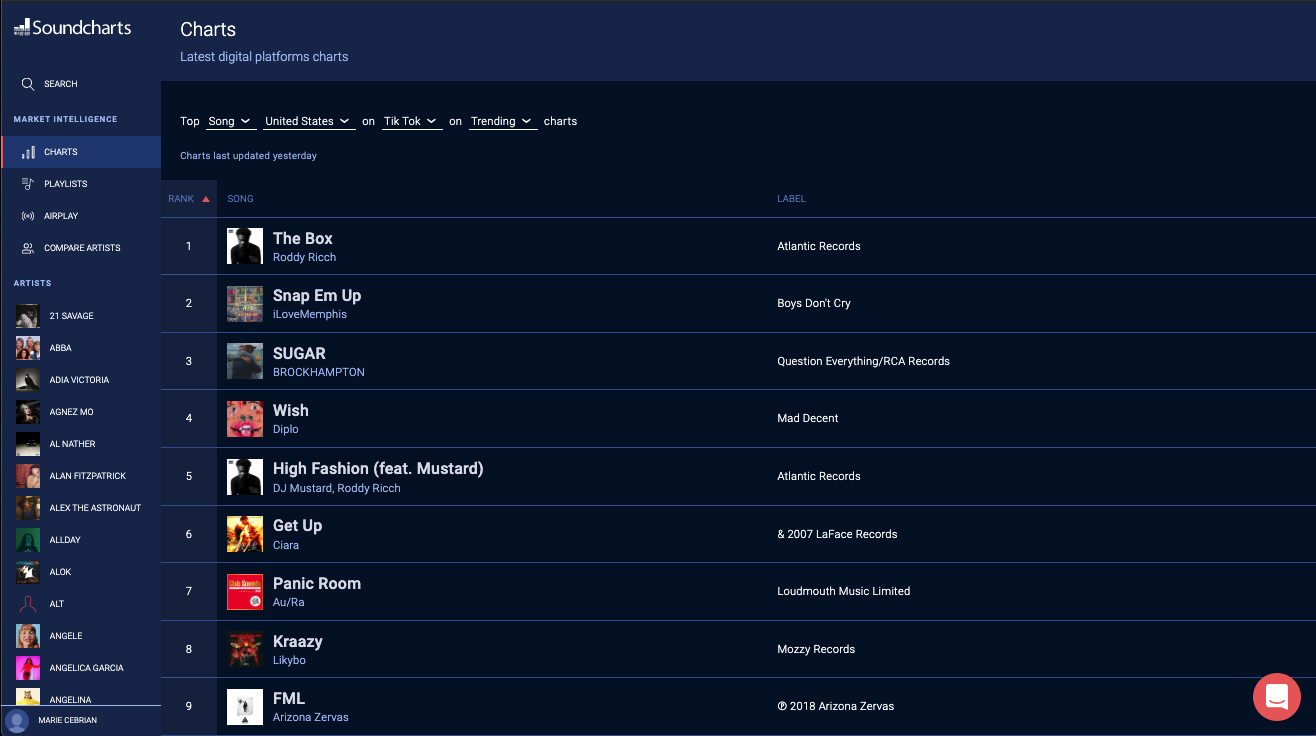
Task: Click The Box album cover
Action: click(245, 246)
